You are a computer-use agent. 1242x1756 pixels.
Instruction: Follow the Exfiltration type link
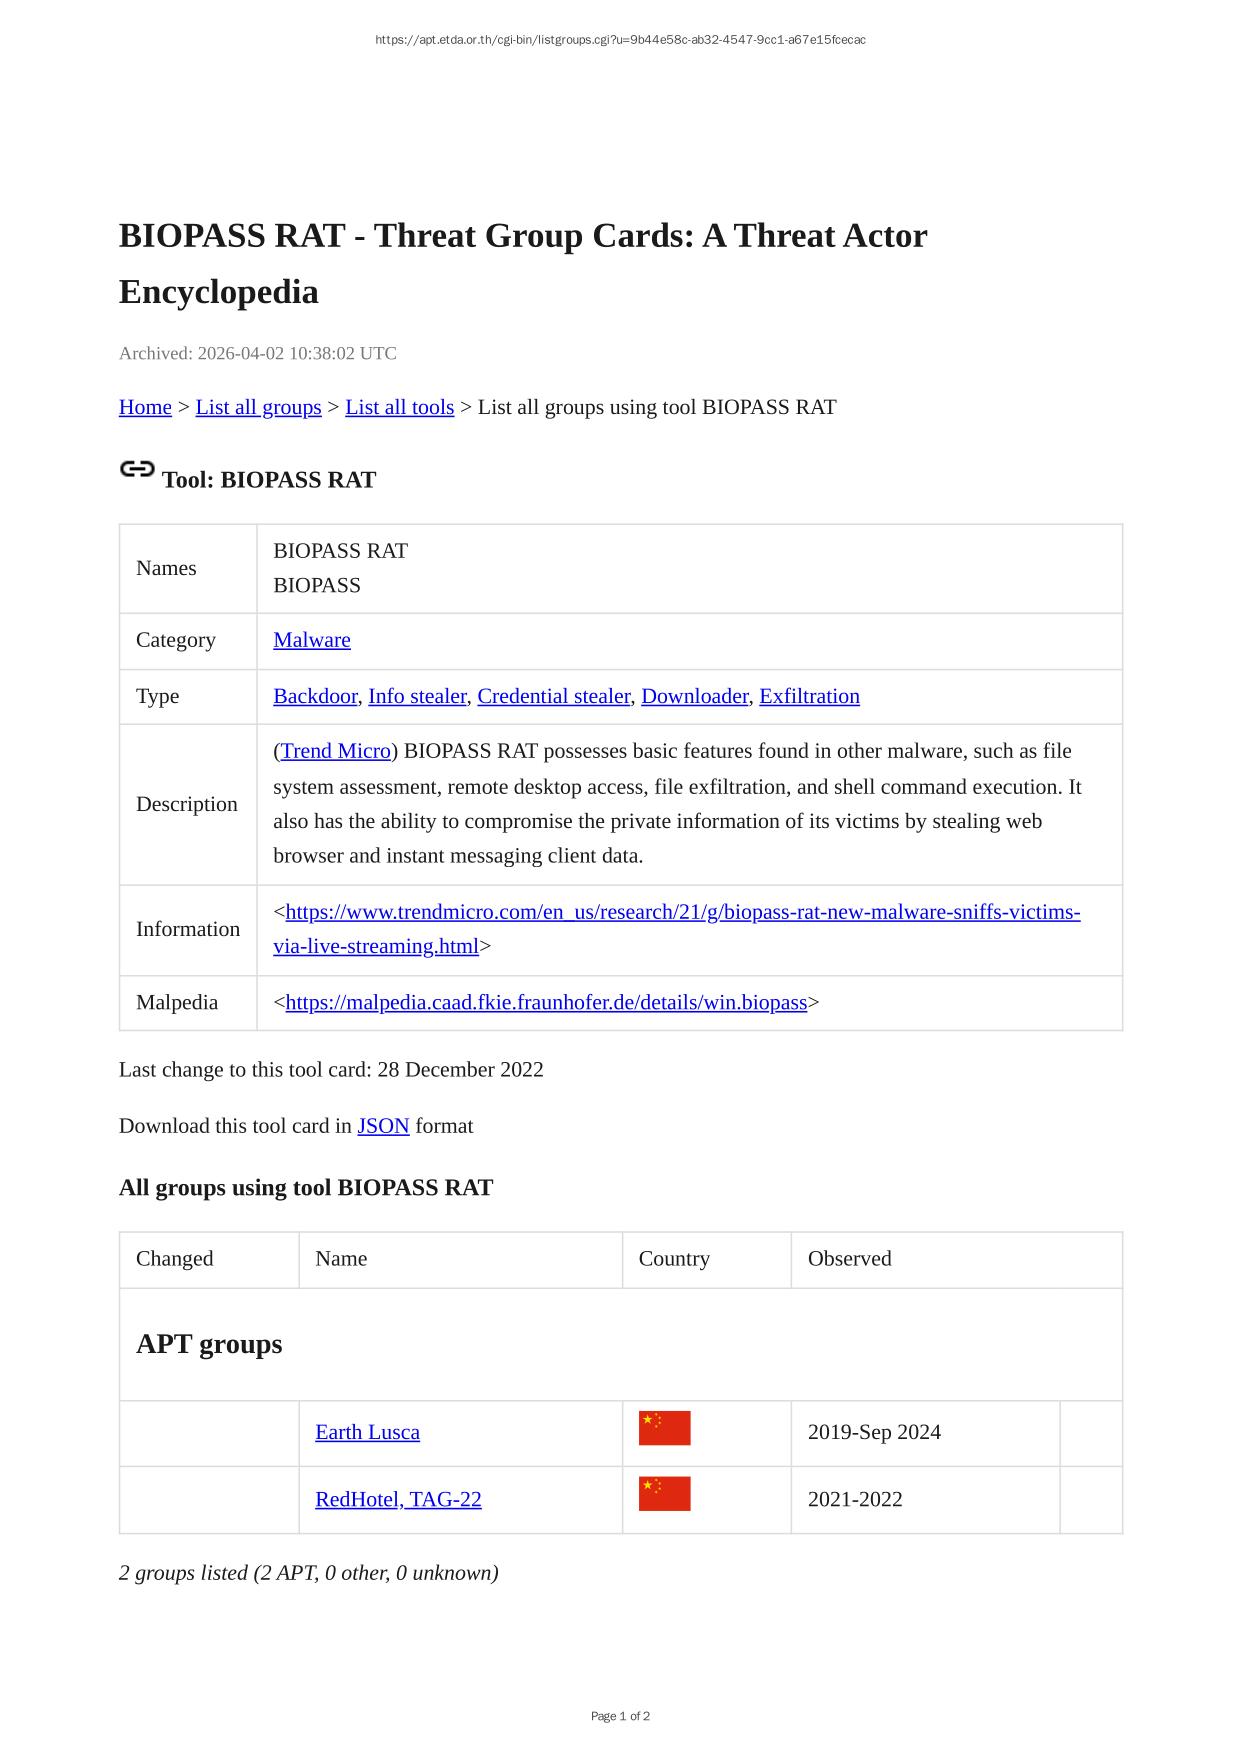[809, 696]
